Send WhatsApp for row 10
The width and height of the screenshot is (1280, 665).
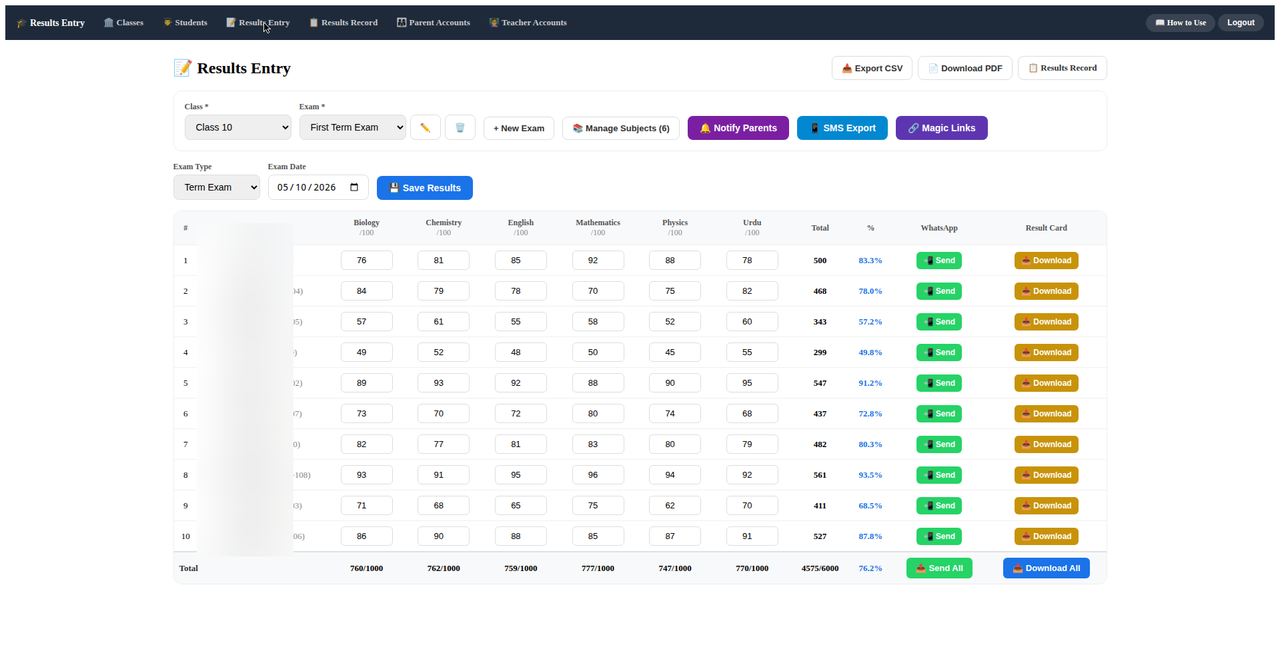pyautogui.click(x=939, y=536)
